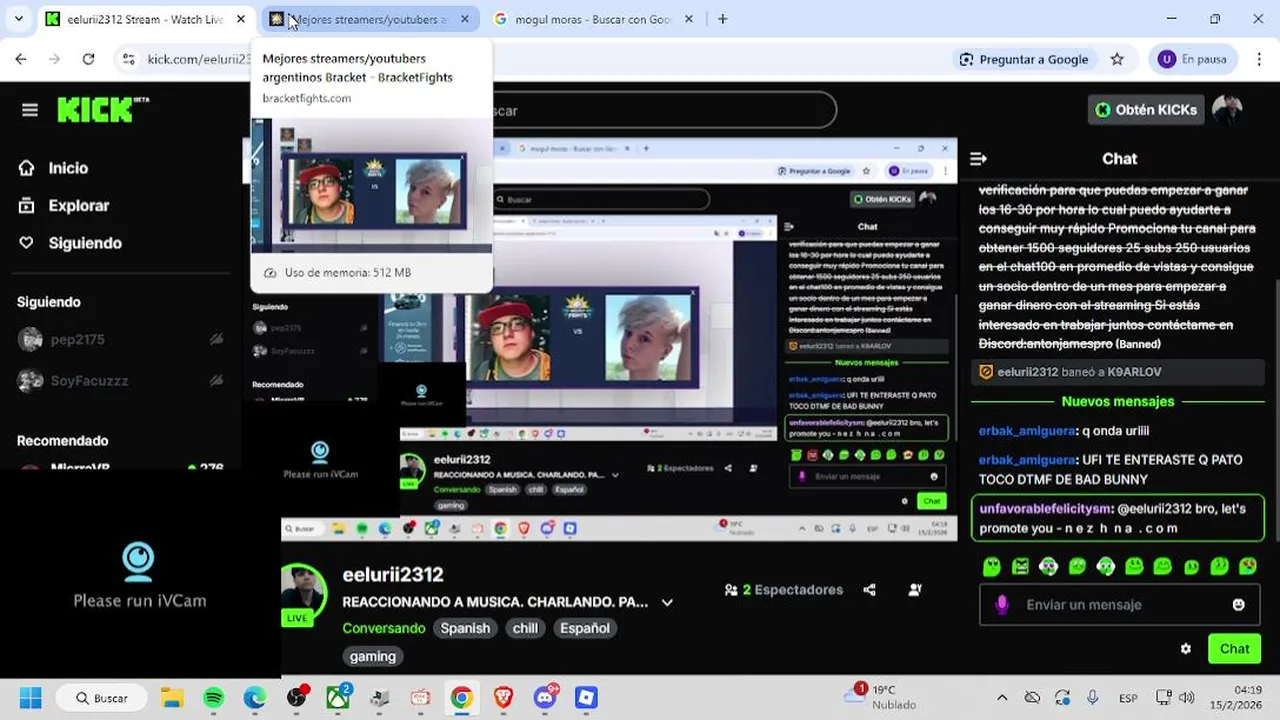This screenshot has height=720, width=1280.
Task: Switch to mogul moras Google tab
Action: [x=593, y=19]
